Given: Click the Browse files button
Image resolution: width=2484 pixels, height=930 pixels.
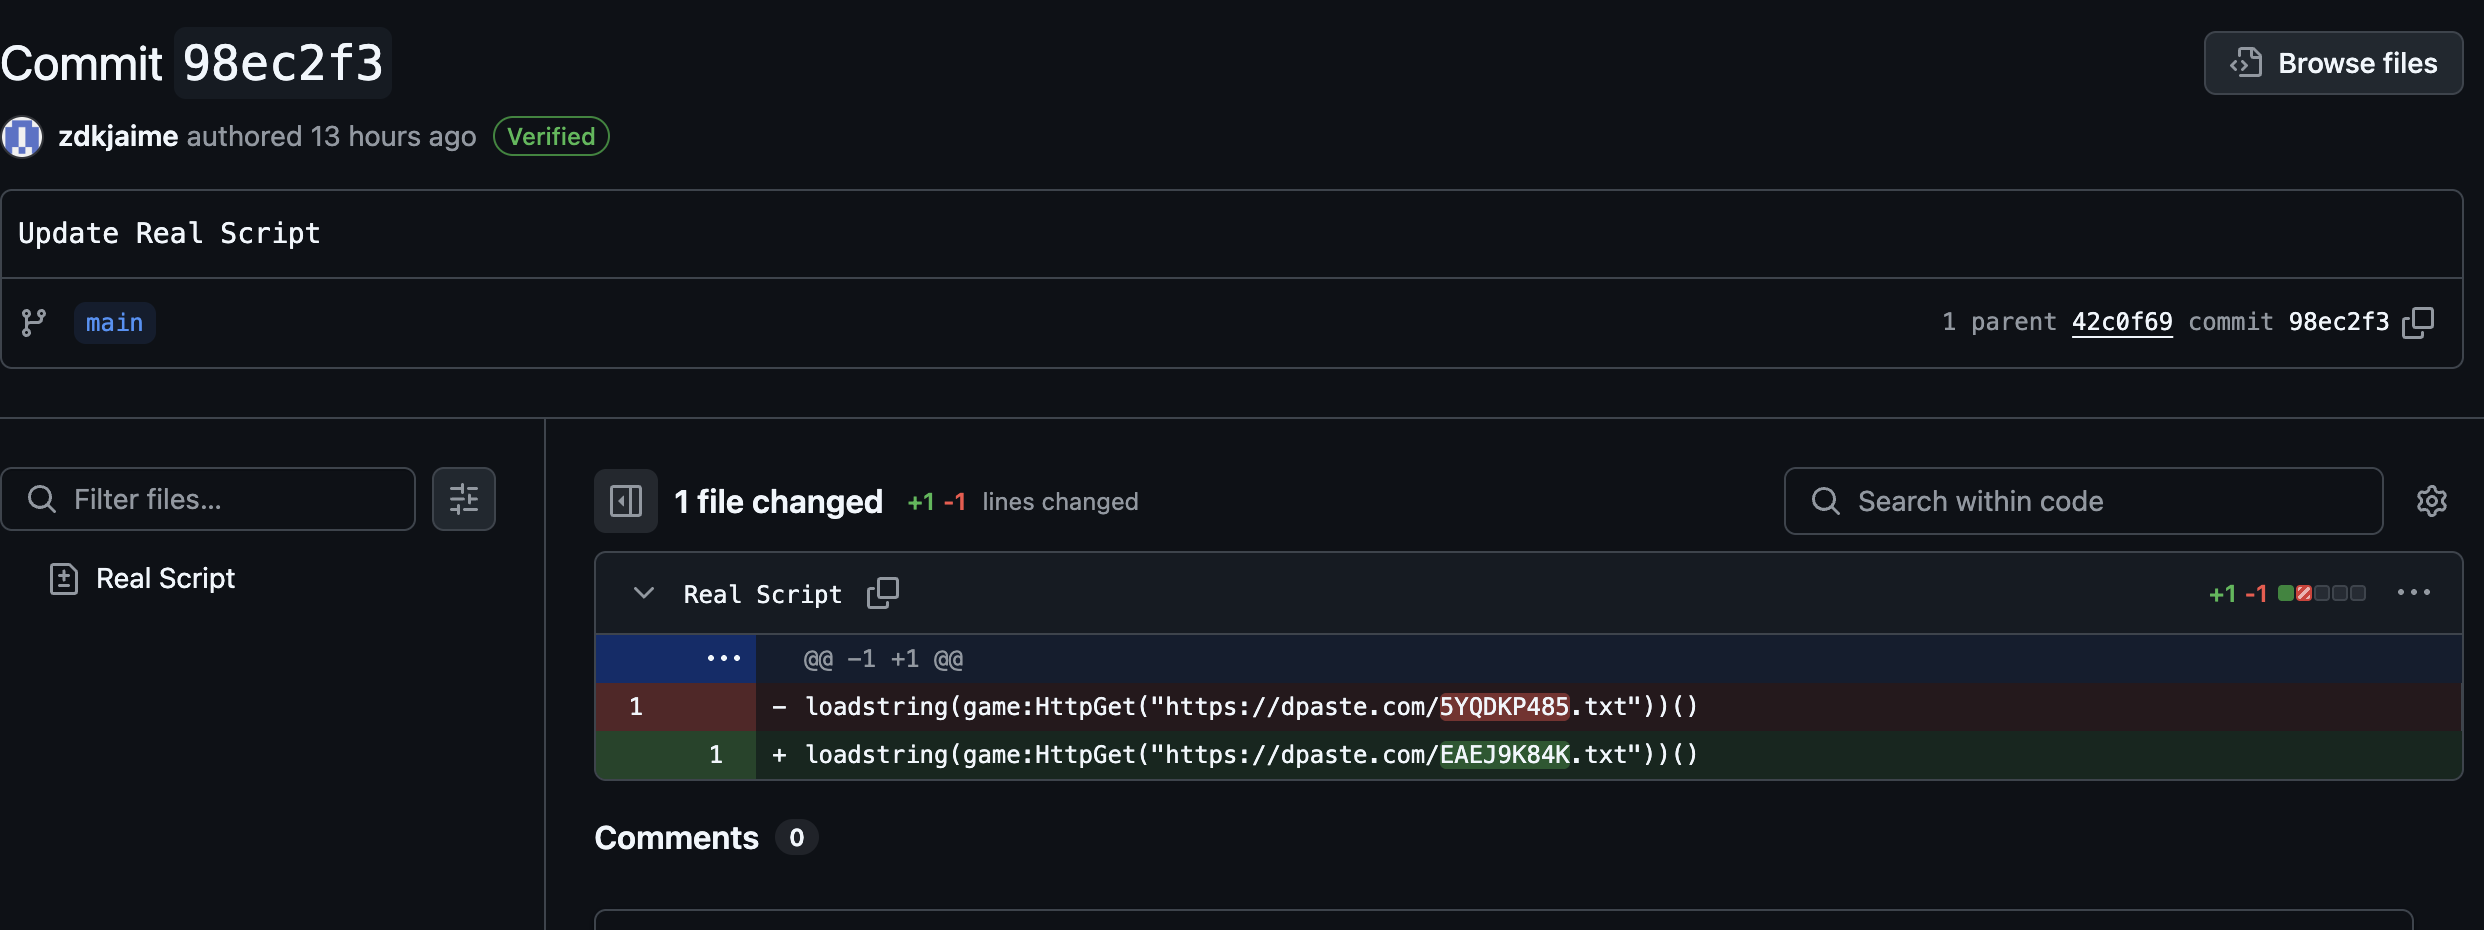Looking at the screenshot, I should (x=2333, y=62).
